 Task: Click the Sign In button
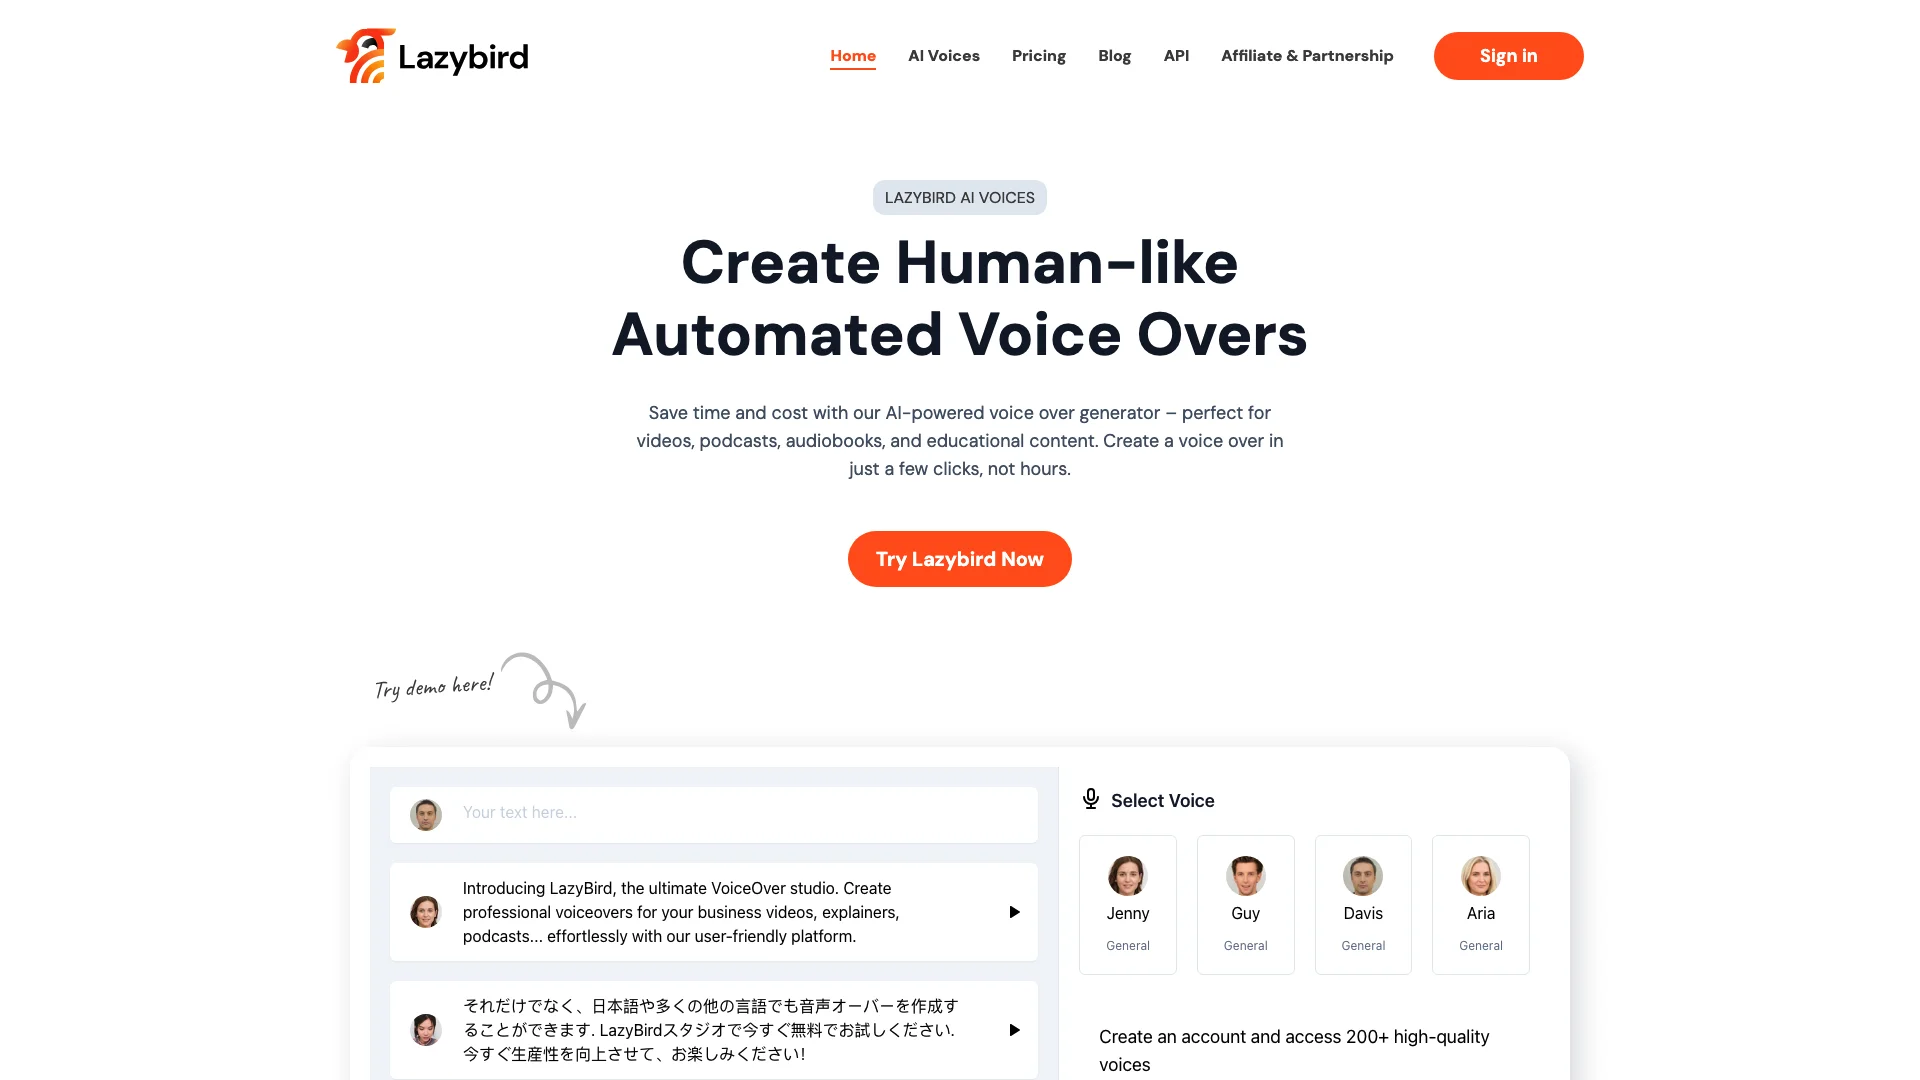1509,55
